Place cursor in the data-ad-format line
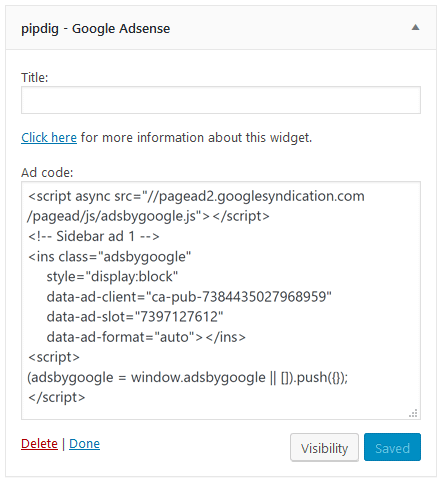Image resolution: width=445 pixels, height=483 pixels. click(146, 337)
